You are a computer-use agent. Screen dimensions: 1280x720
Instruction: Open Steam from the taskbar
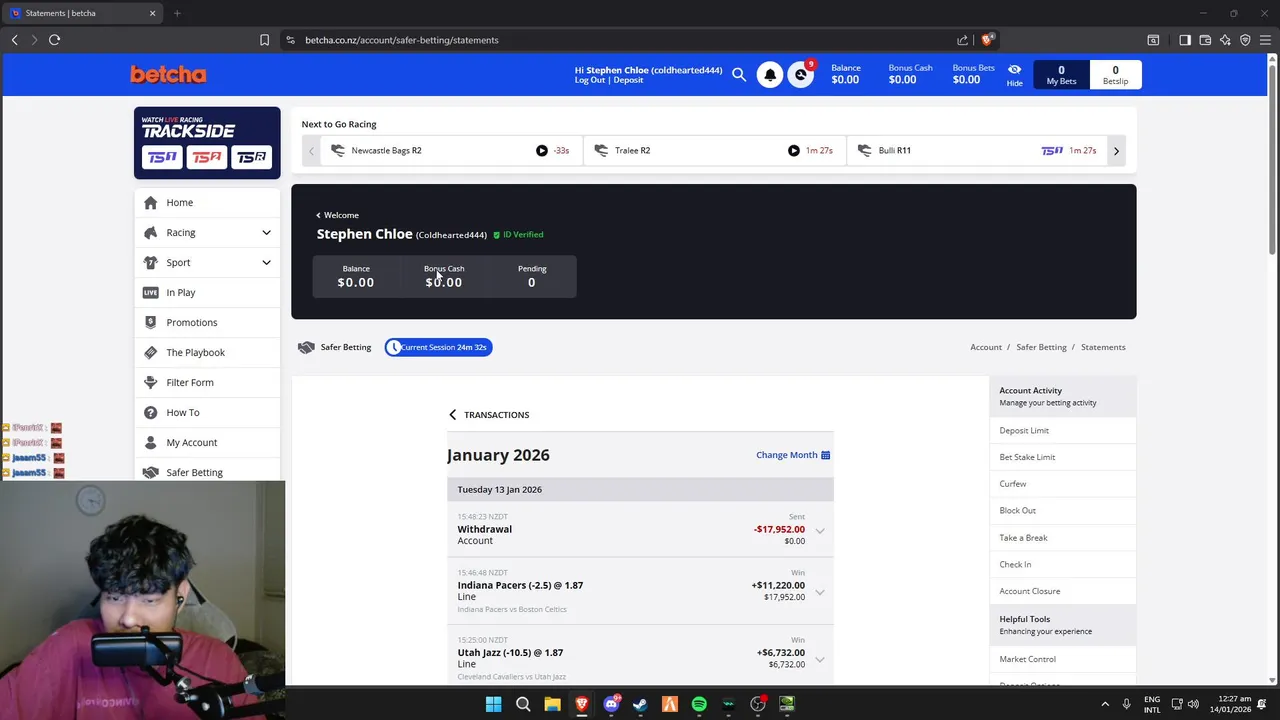640,704
